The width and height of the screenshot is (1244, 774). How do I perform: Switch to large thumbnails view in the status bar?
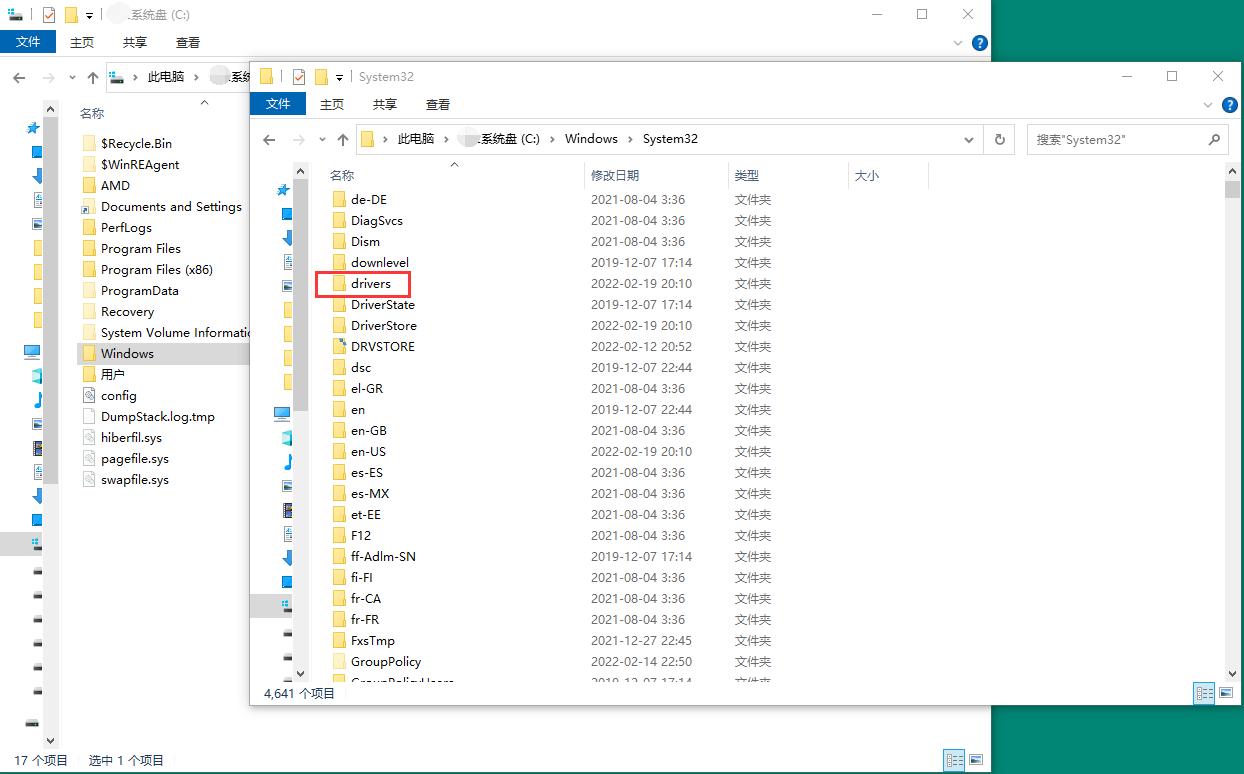(1225, 693)
